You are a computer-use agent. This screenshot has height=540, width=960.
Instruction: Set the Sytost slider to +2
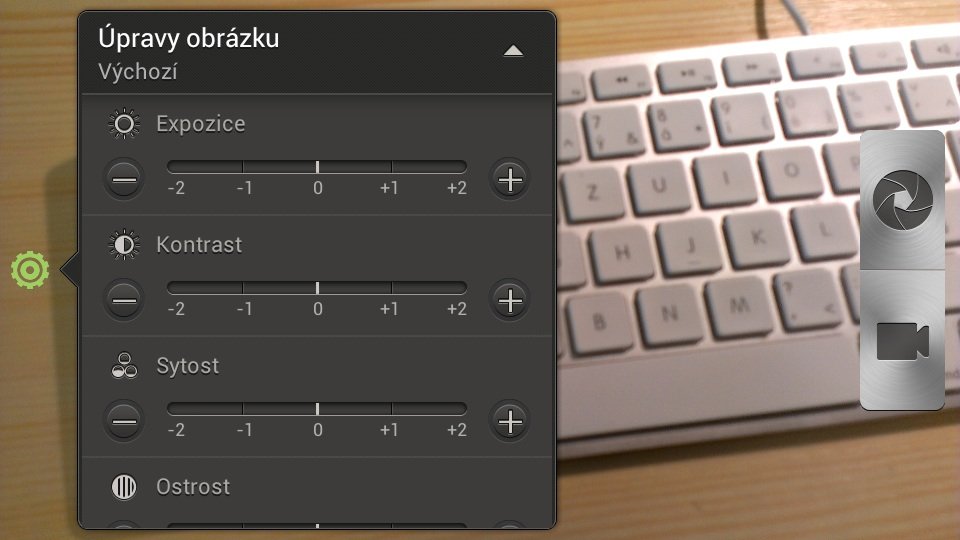tap(463, 408)
